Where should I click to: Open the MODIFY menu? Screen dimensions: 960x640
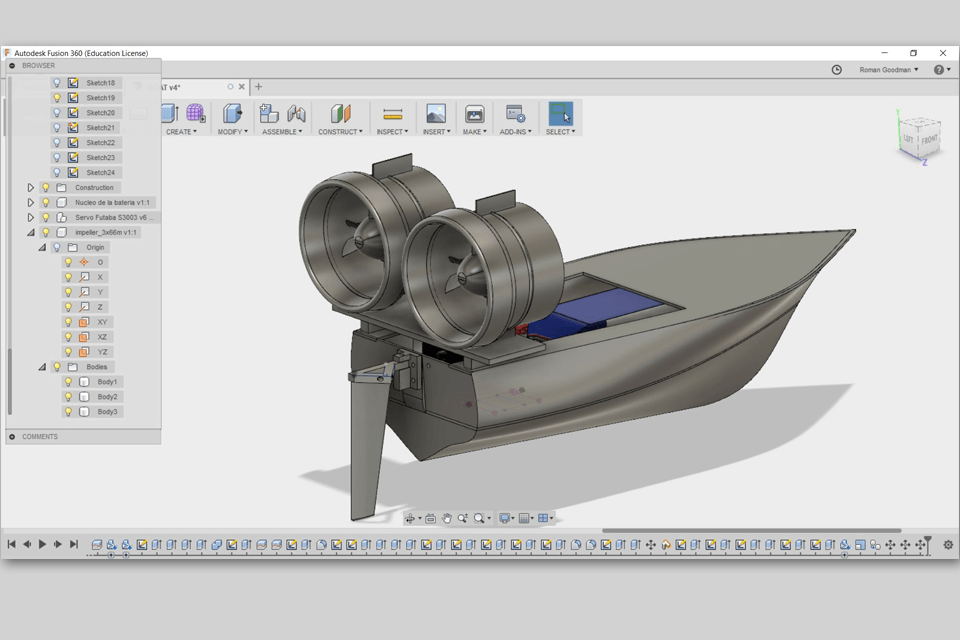[x=232, y=132]
